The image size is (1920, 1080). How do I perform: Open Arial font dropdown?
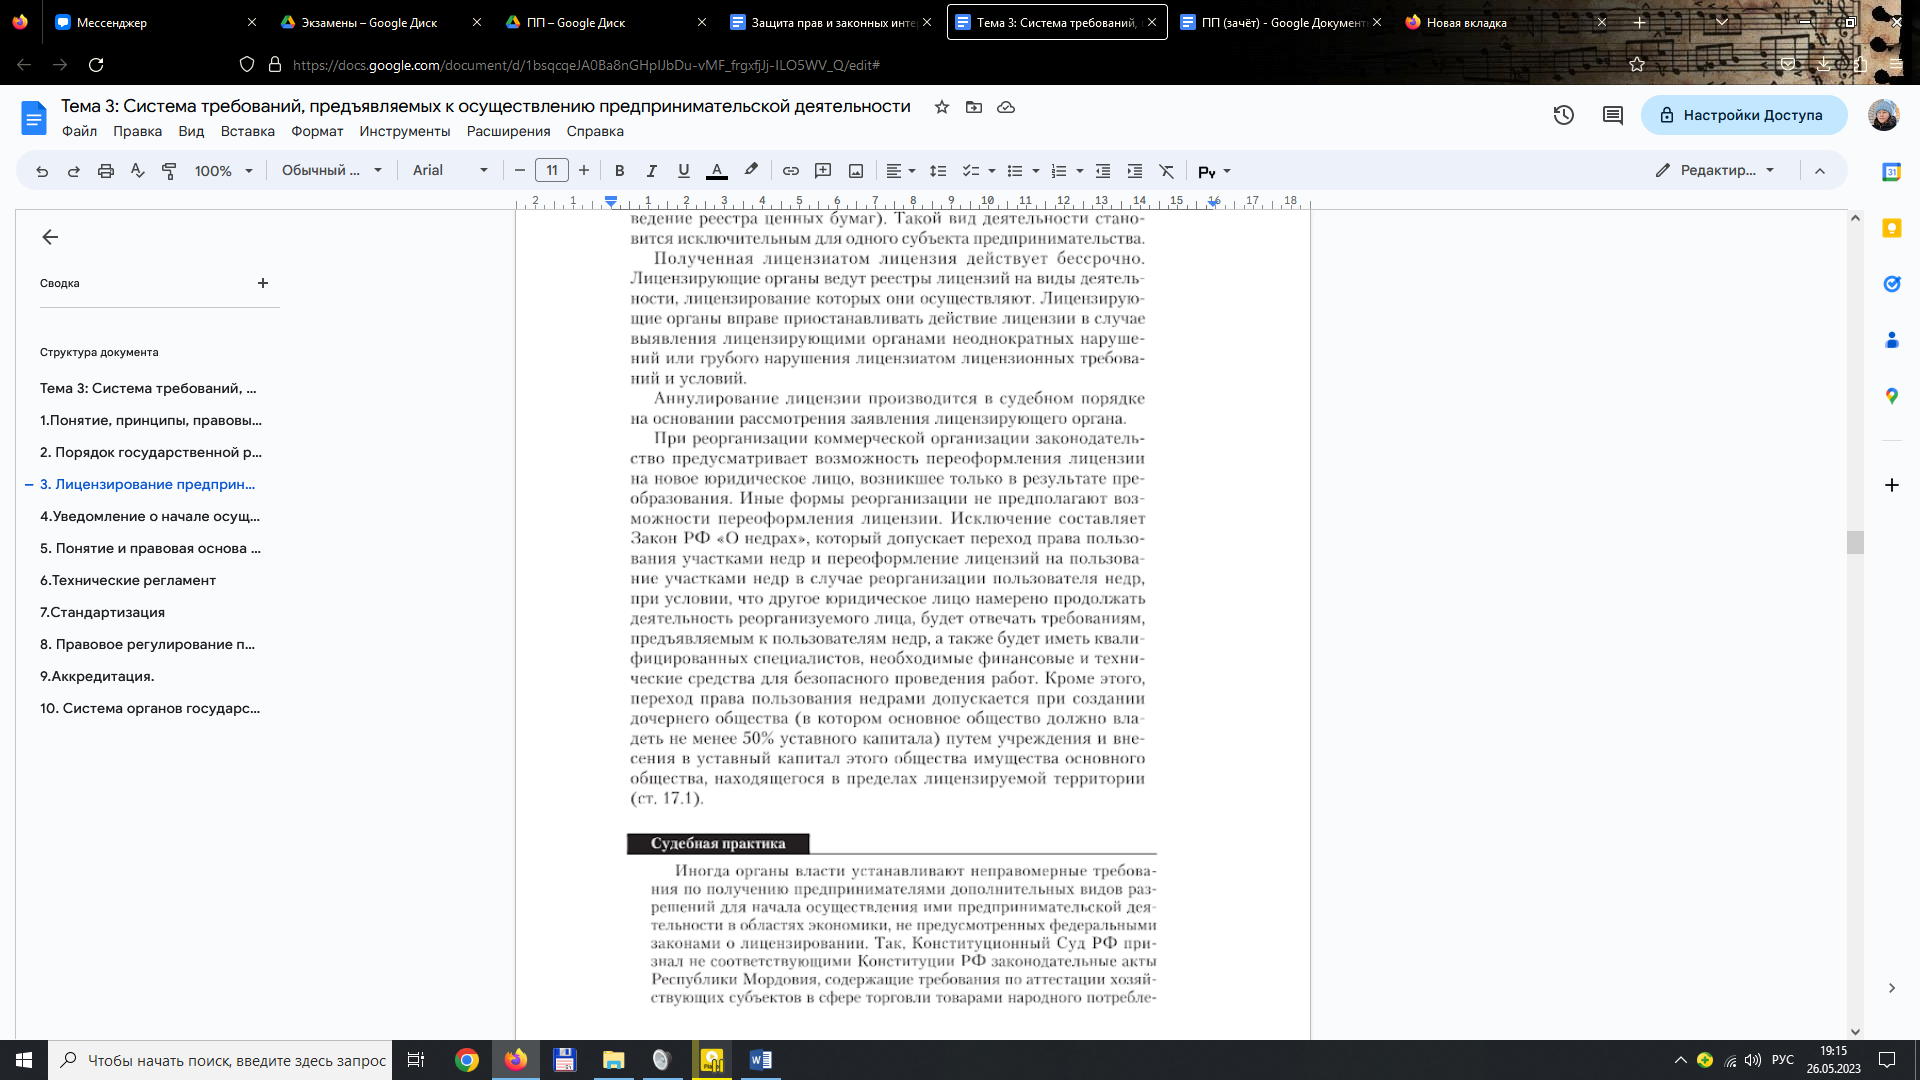click(x=450, y=171)
